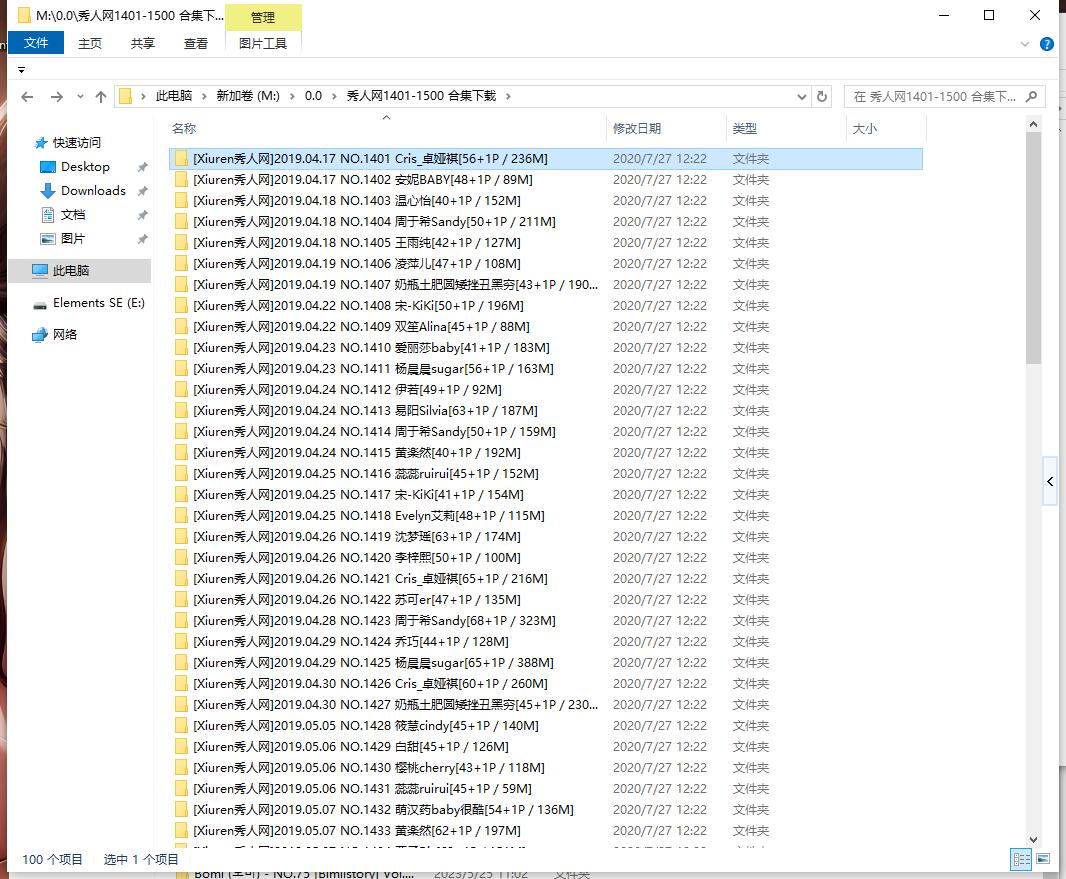Click the scrollbar down arrow
The width and height of the screenshot is (1066, 879).
click(1033, 840)
